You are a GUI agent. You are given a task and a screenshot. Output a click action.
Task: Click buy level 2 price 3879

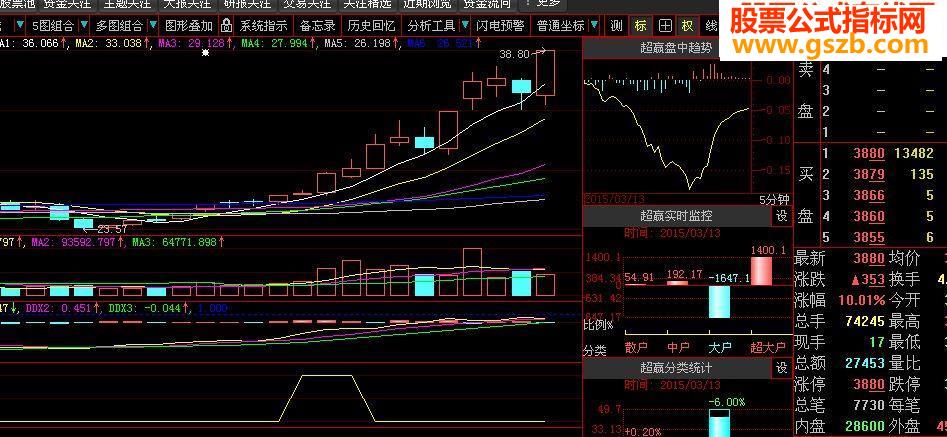tap(868, 174)
